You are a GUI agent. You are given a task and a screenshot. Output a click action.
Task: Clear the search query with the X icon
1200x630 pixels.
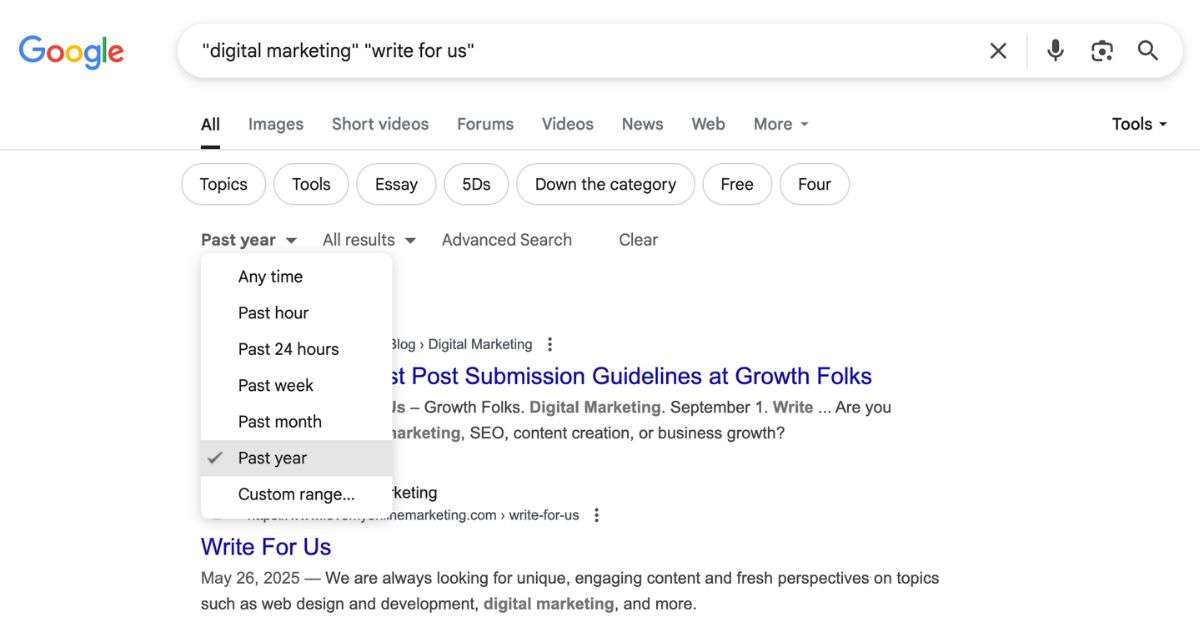pyautogui.click(x=997, y=50)
